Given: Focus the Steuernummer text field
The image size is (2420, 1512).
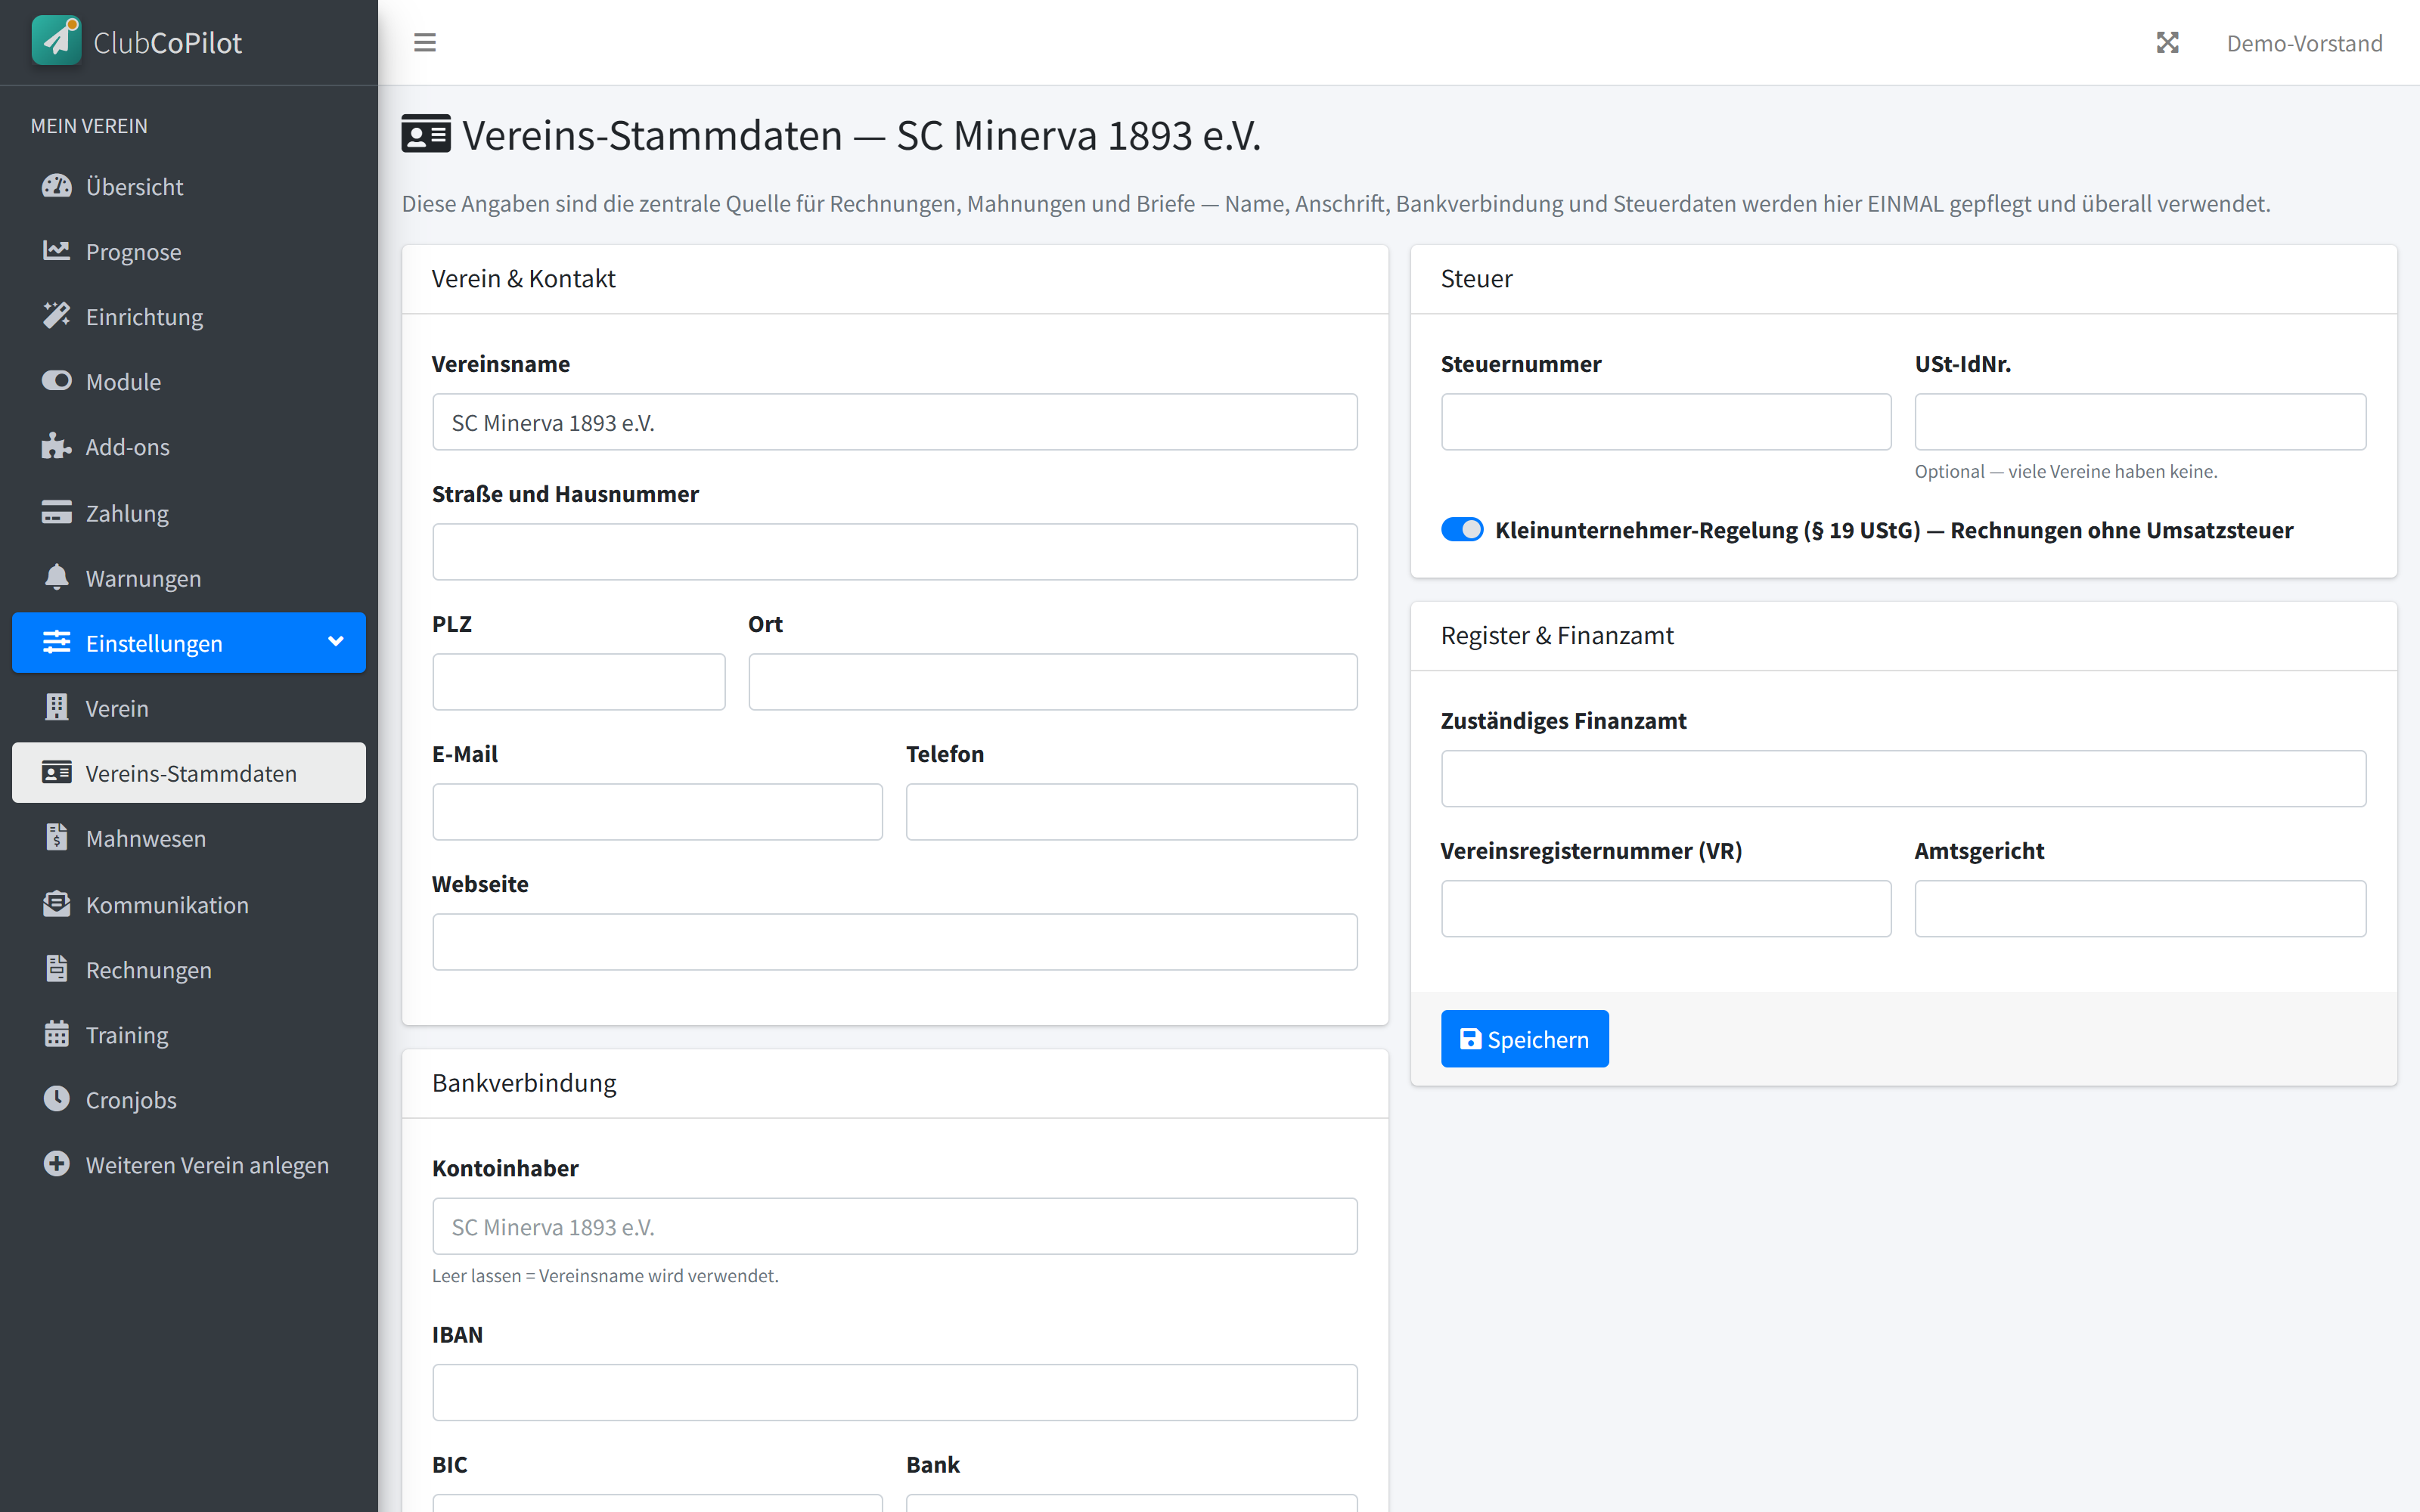Looking at the screenshot, I should (x=1666, y=422).
